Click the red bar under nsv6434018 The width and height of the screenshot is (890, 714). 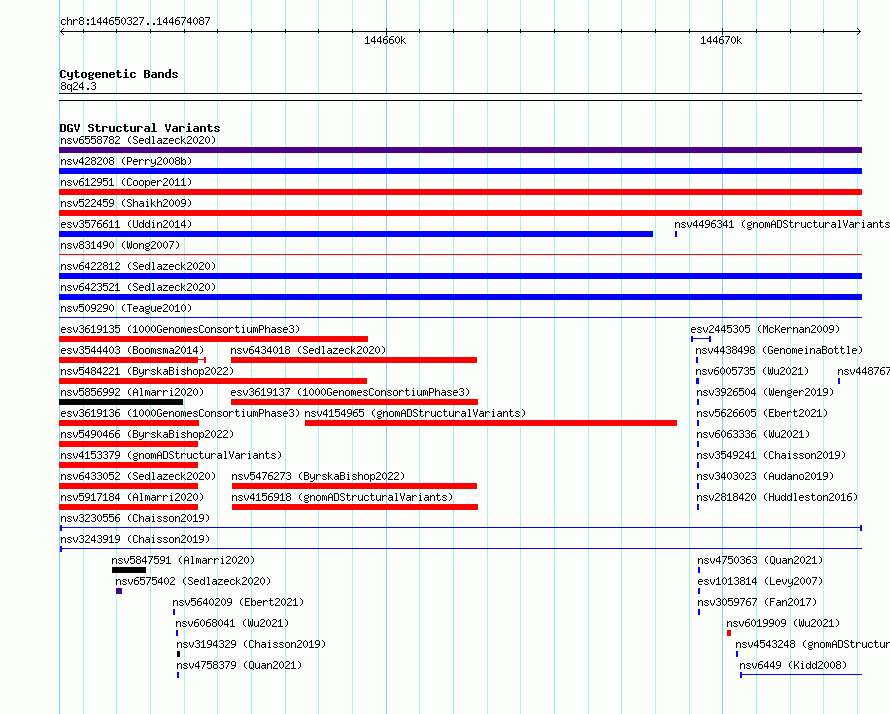(354, 360)
